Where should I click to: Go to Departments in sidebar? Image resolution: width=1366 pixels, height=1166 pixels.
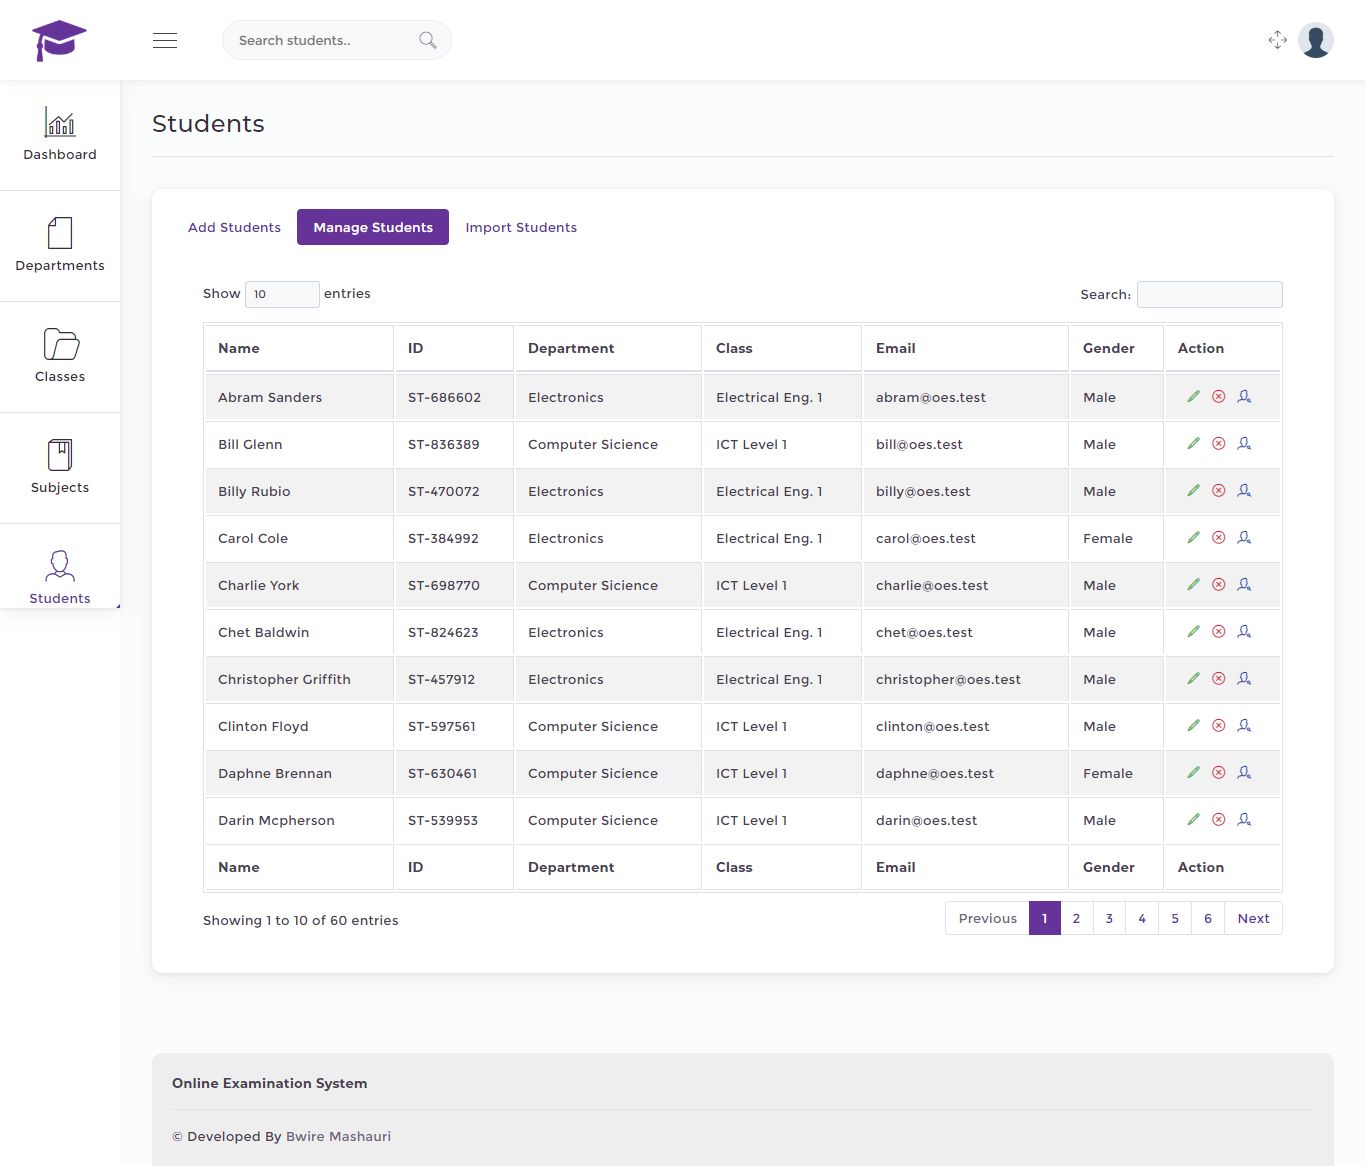tap(60, 246)
